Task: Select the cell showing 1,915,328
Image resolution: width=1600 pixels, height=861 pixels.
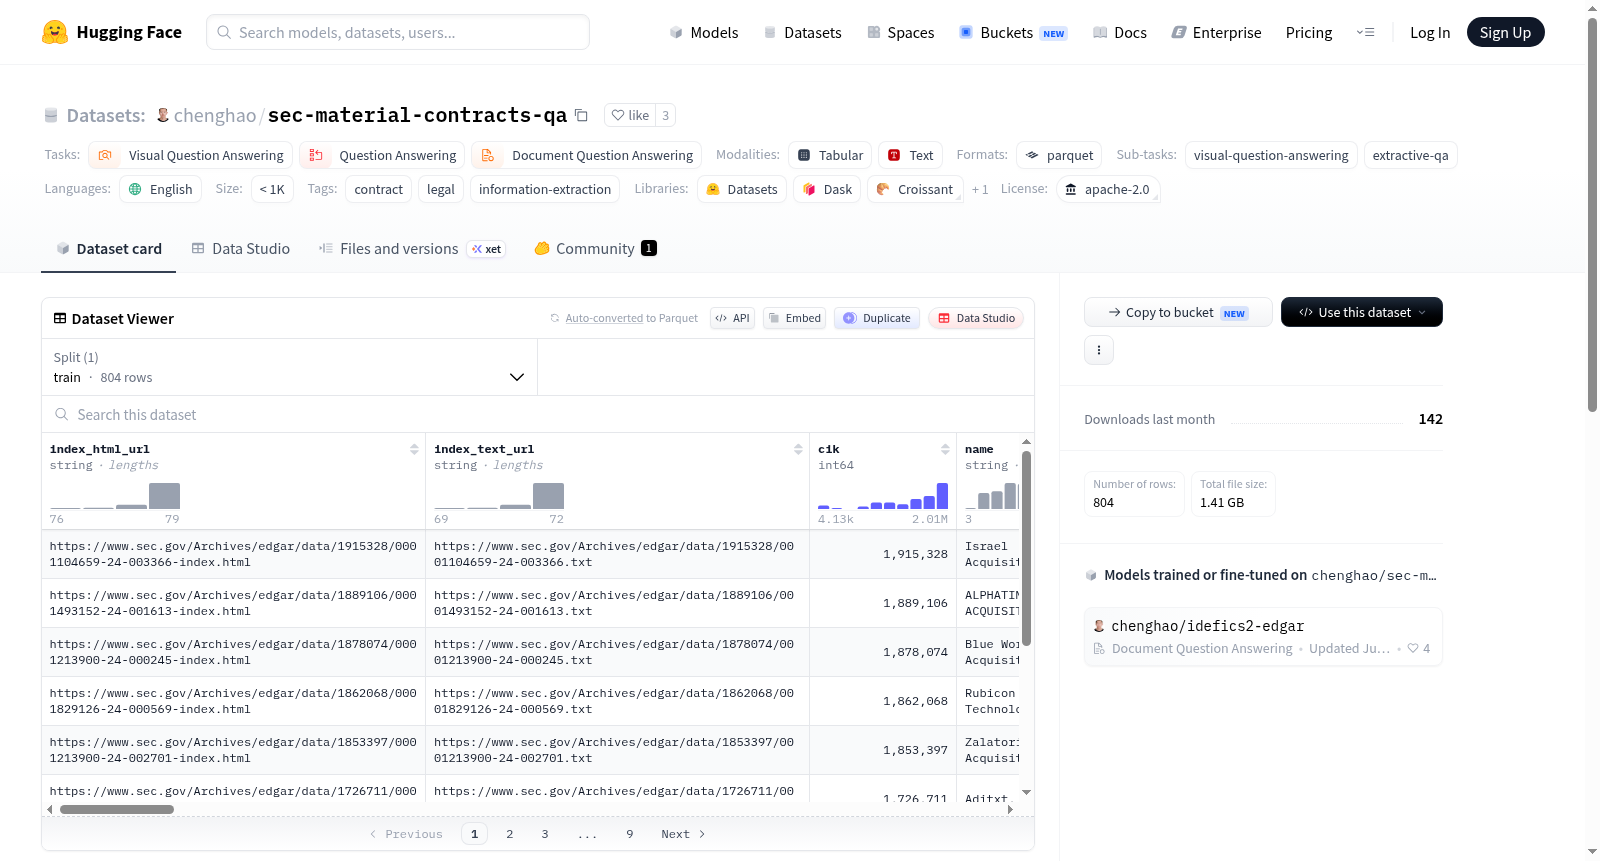Action: (x=883, y=554)
